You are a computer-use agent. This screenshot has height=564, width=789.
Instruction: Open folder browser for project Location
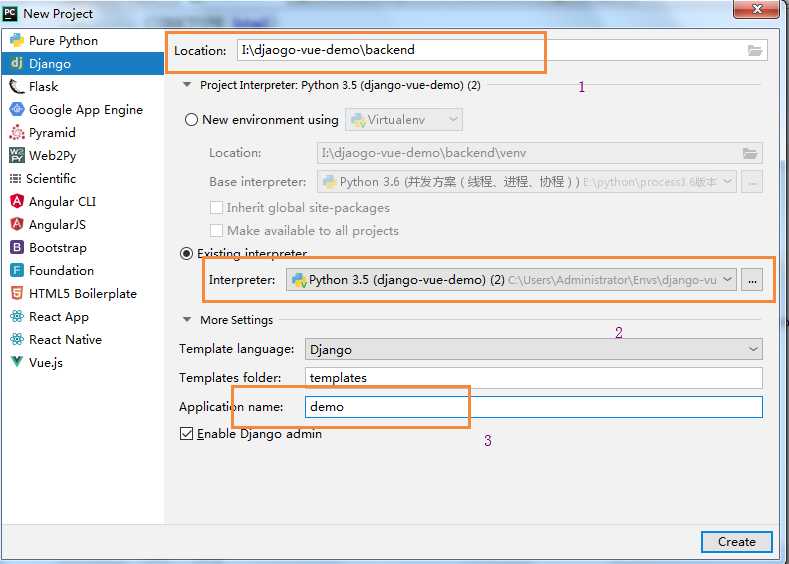tap(754, 50)
